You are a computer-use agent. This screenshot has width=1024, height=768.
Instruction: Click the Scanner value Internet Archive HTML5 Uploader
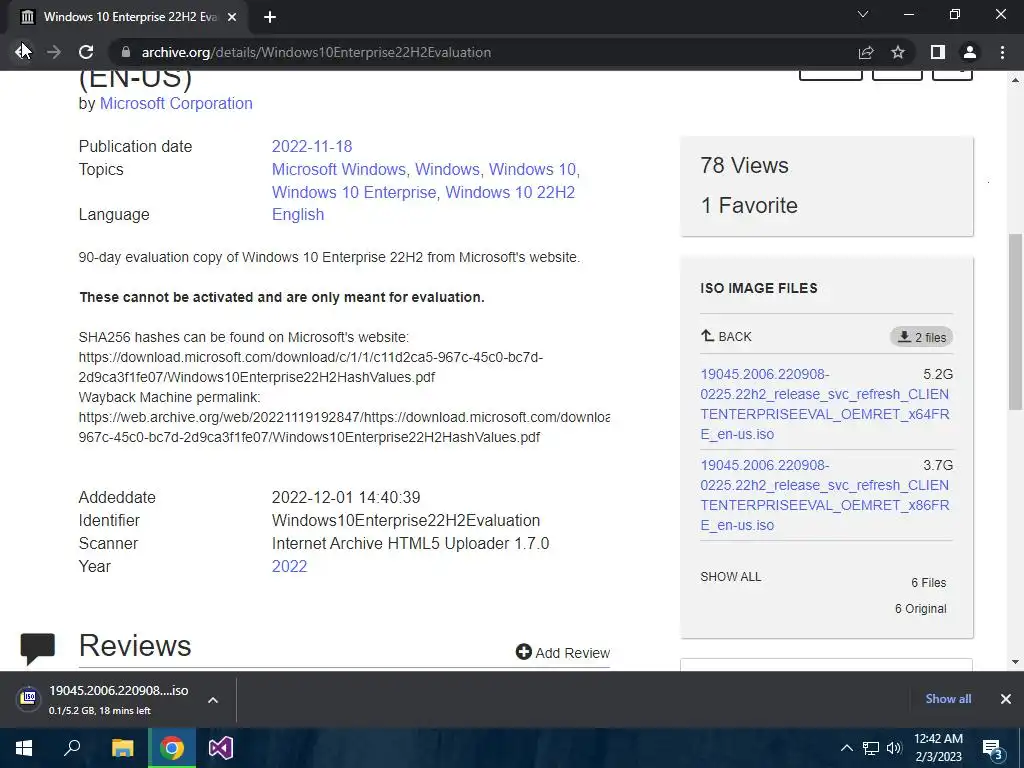coord(410,543)
